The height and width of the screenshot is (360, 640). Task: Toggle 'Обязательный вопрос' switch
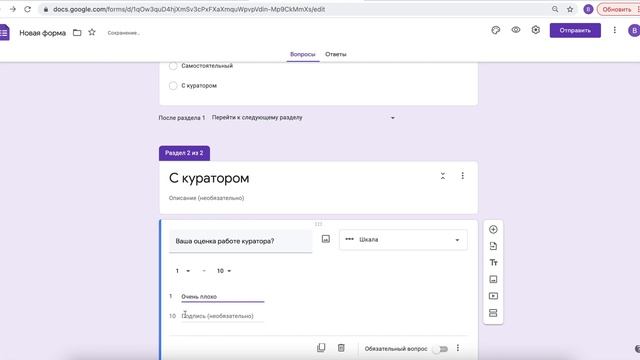point(441,349)
